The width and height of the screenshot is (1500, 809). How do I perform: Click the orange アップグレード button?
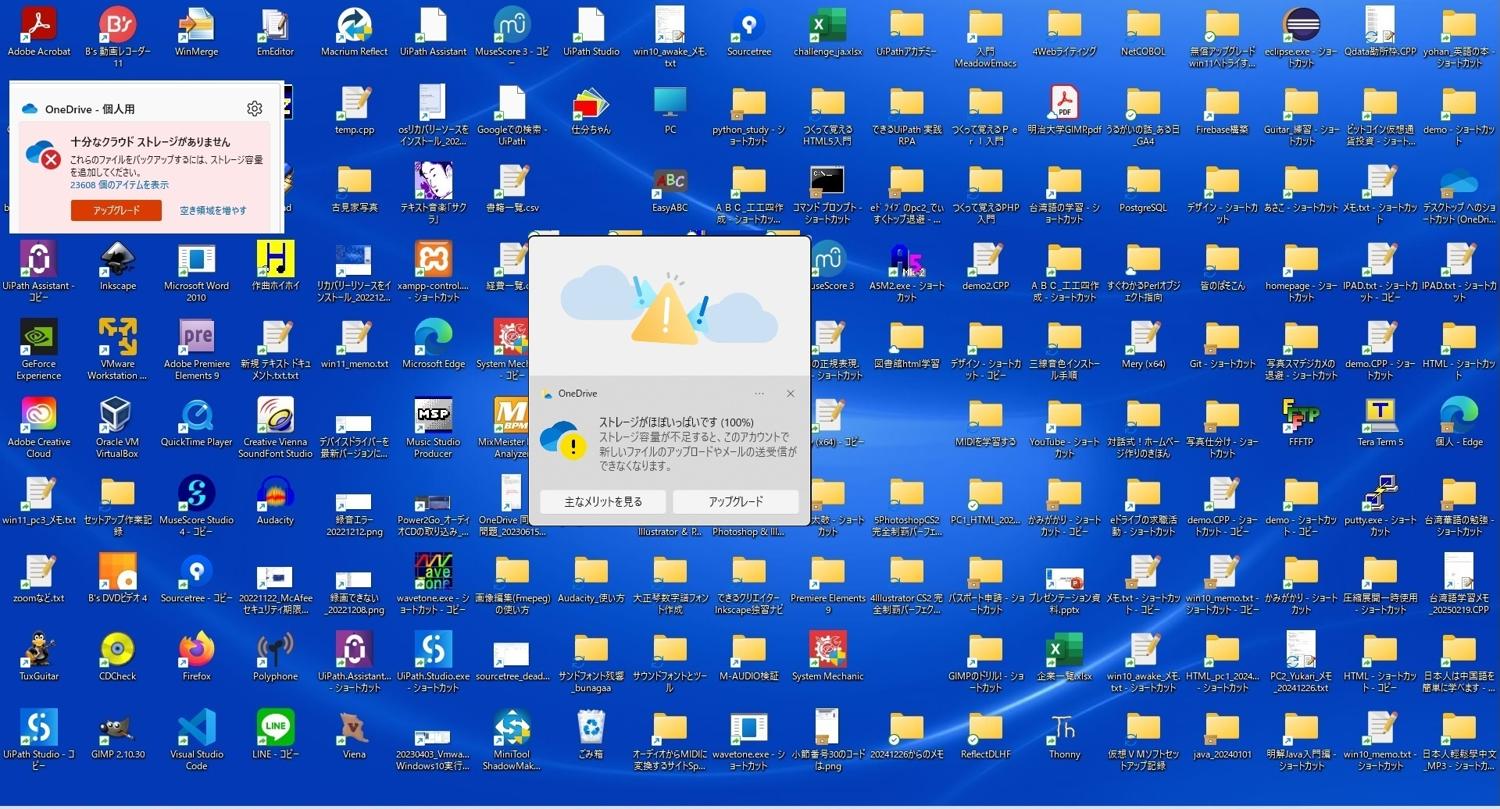(x=116, y=210)
